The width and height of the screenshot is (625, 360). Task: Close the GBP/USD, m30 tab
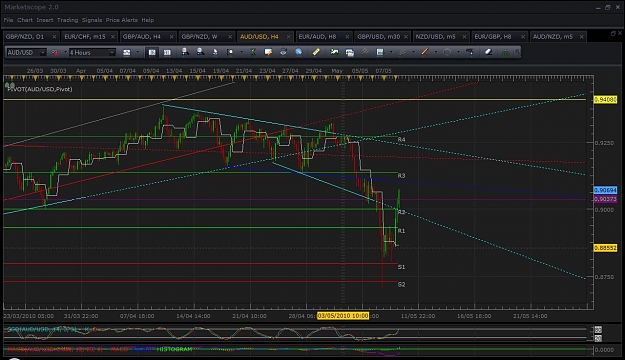point(406,37)
